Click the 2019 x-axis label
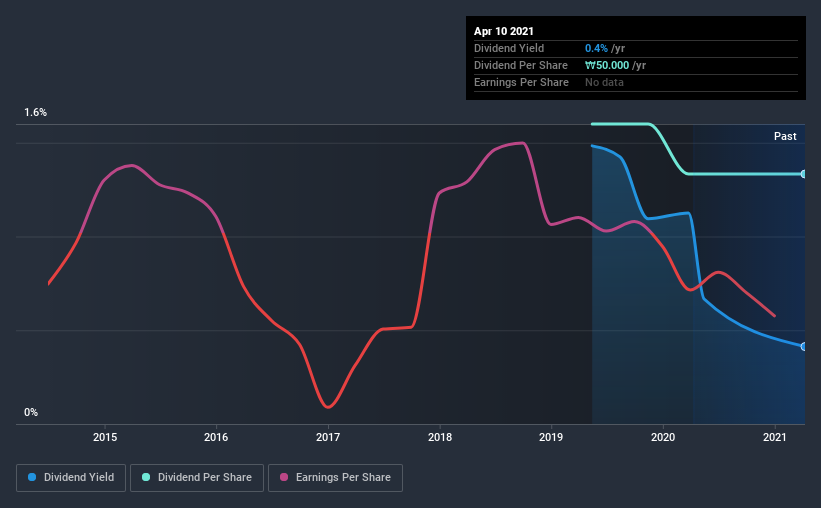Viewport: 821px width, 508px height. point(551,437)
